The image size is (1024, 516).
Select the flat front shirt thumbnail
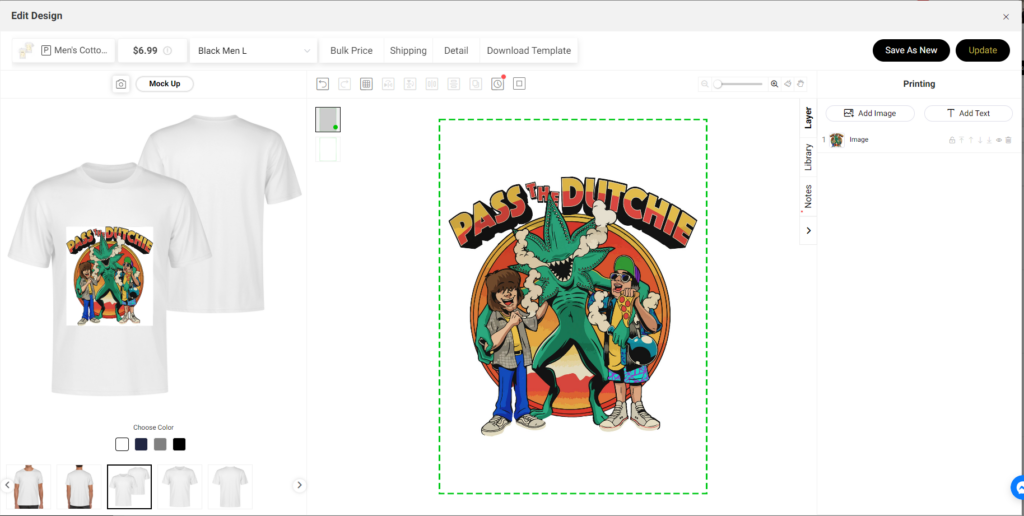pyautogui.click(x=180, y=487)
